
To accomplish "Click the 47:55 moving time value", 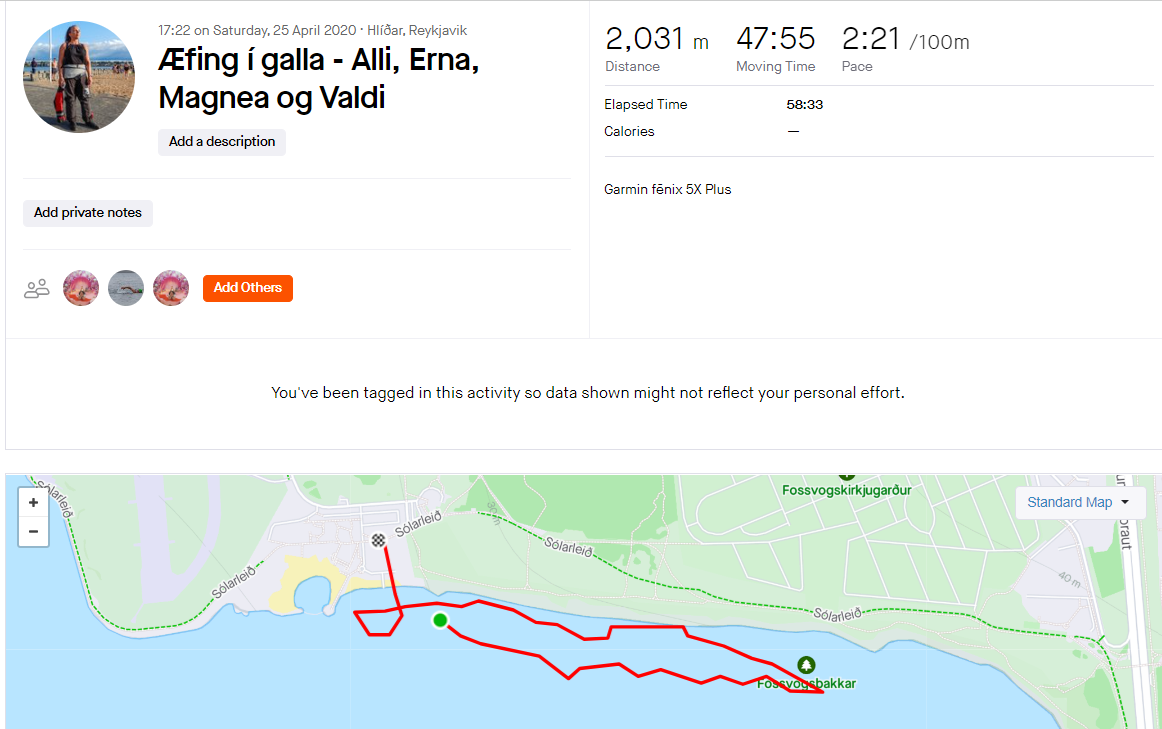I will click(775, 39).
